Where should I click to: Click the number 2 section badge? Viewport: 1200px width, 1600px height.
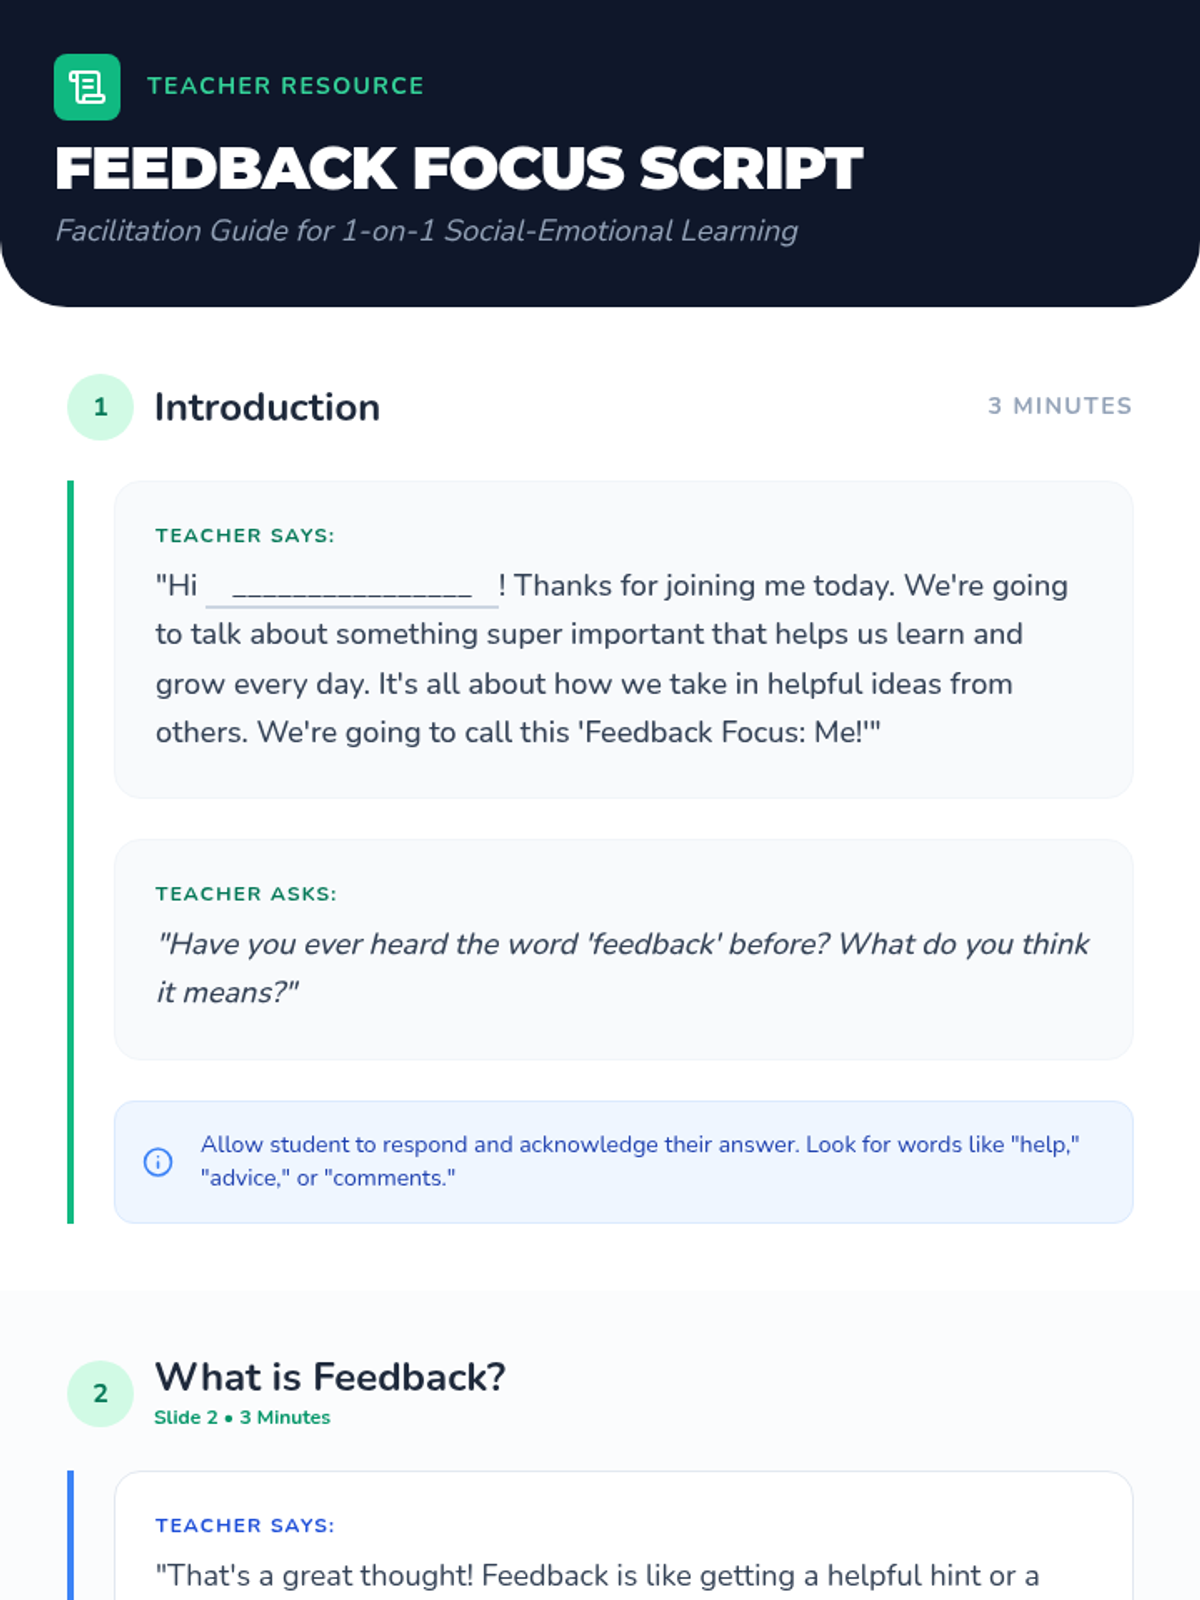tap(100, 1393)
